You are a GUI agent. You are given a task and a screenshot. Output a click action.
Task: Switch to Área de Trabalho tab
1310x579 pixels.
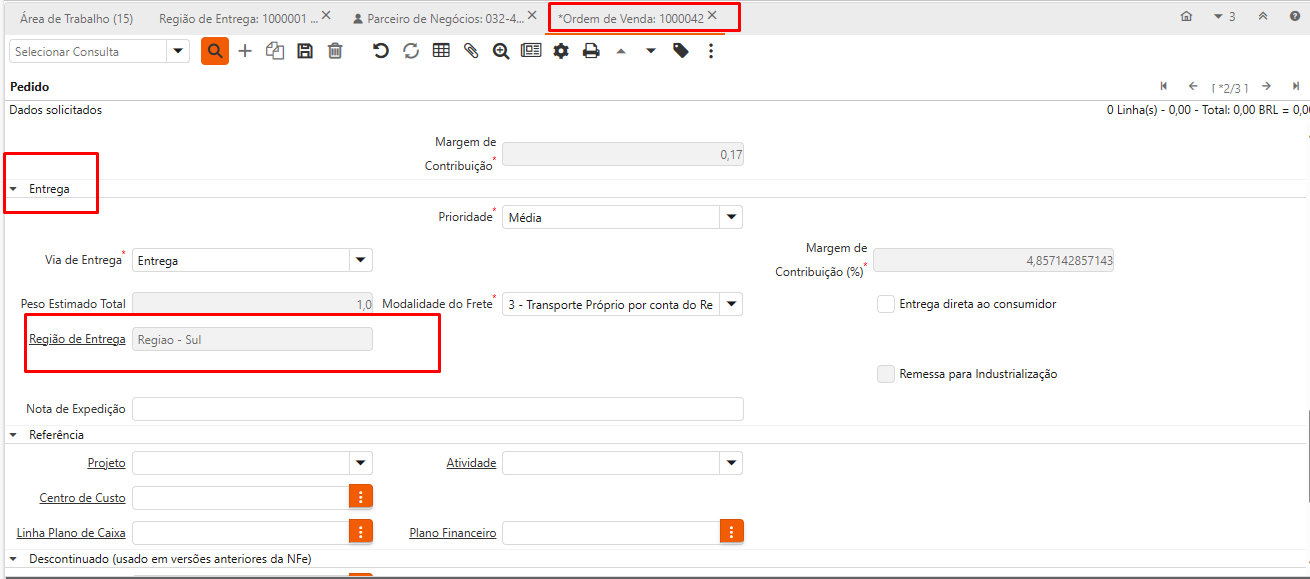(76, 18)
